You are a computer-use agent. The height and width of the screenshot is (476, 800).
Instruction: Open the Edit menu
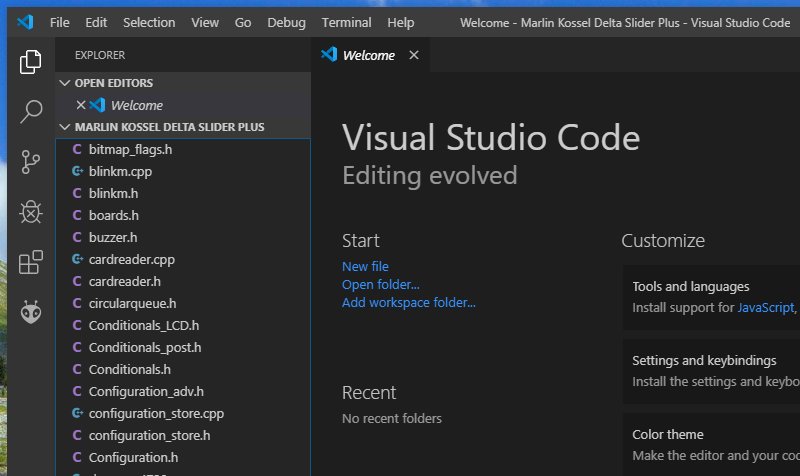pyautogui.click(x=96, y=22)
